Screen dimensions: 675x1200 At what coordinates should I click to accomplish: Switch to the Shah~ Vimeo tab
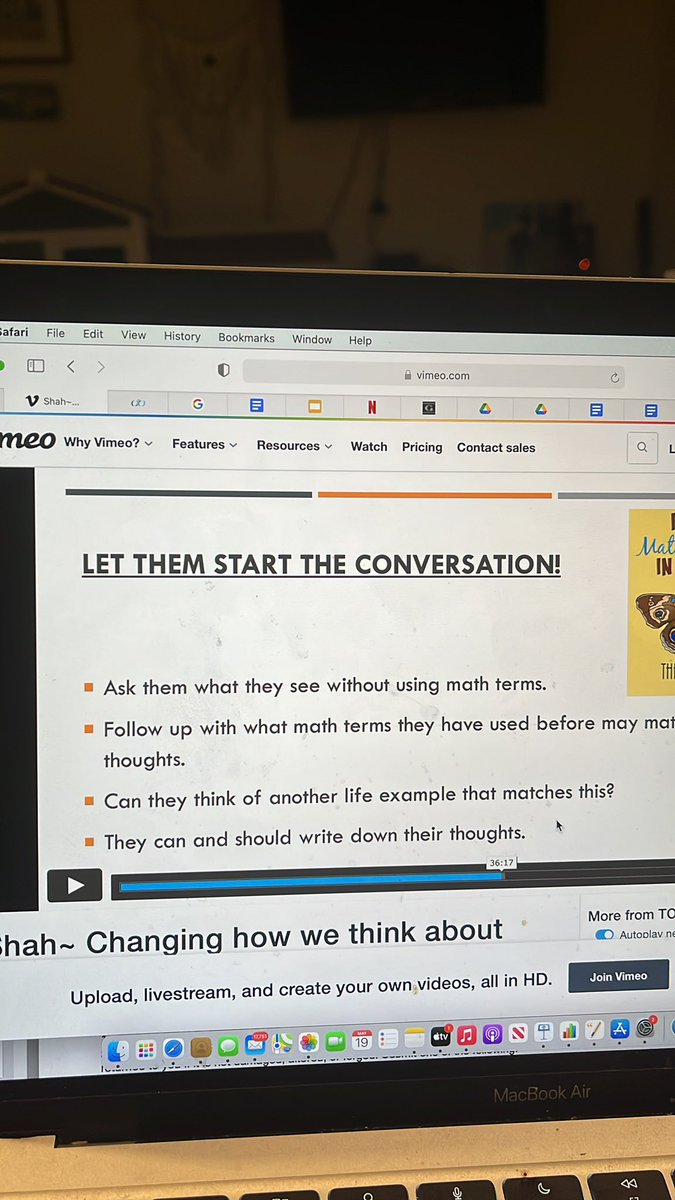click(52, 401)
